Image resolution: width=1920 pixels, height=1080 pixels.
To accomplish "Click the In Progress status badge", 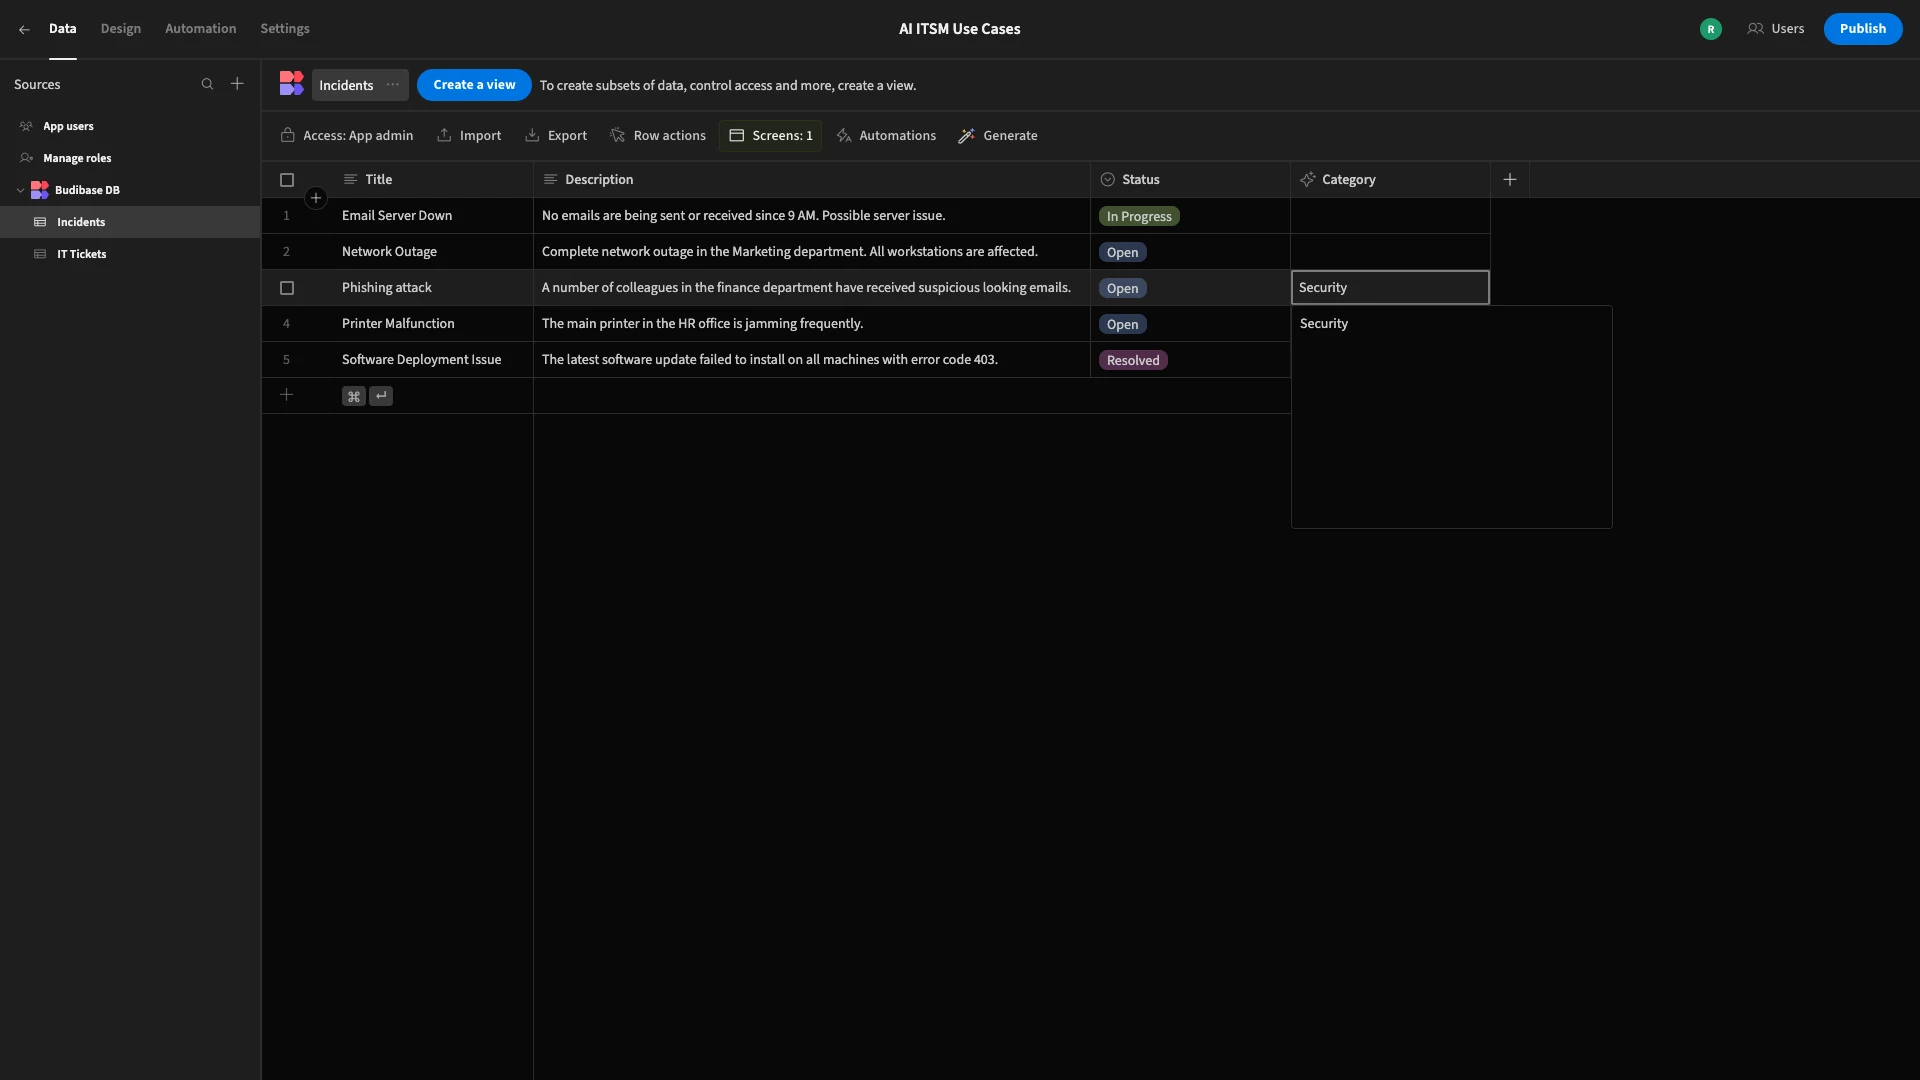I will [1139, 216].
